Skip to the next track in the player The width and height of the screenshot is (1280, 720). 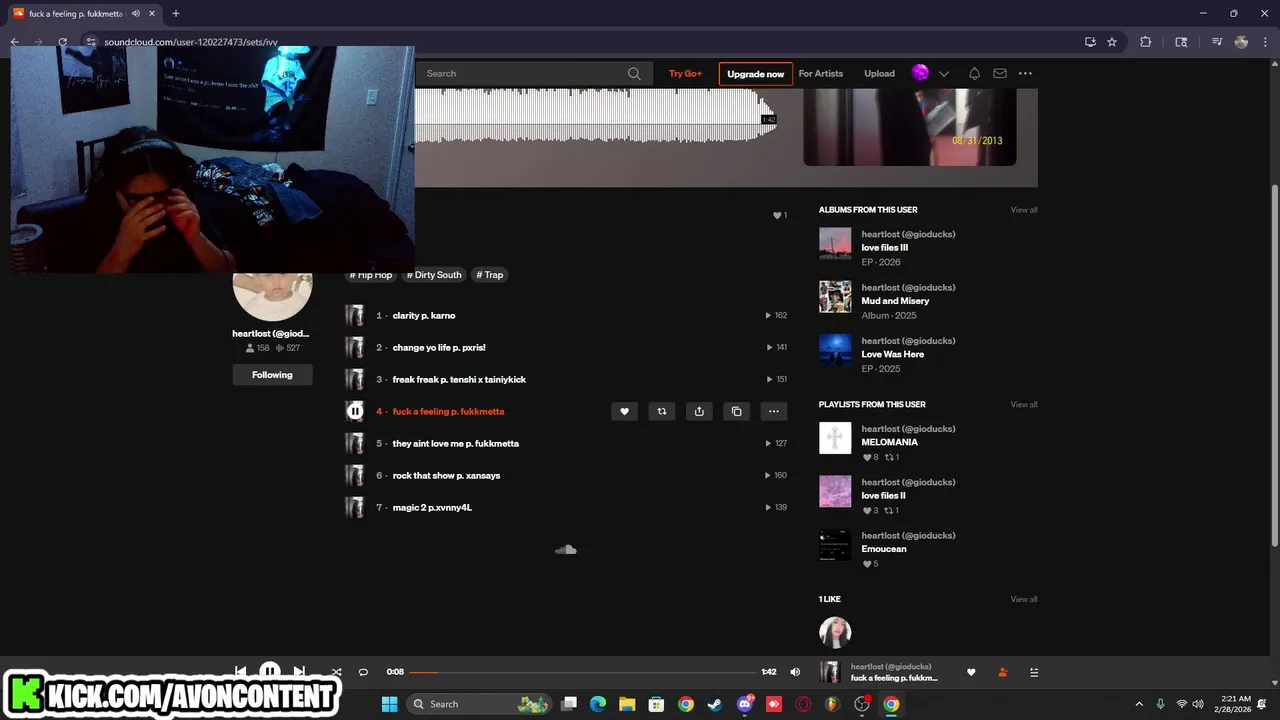299,671
